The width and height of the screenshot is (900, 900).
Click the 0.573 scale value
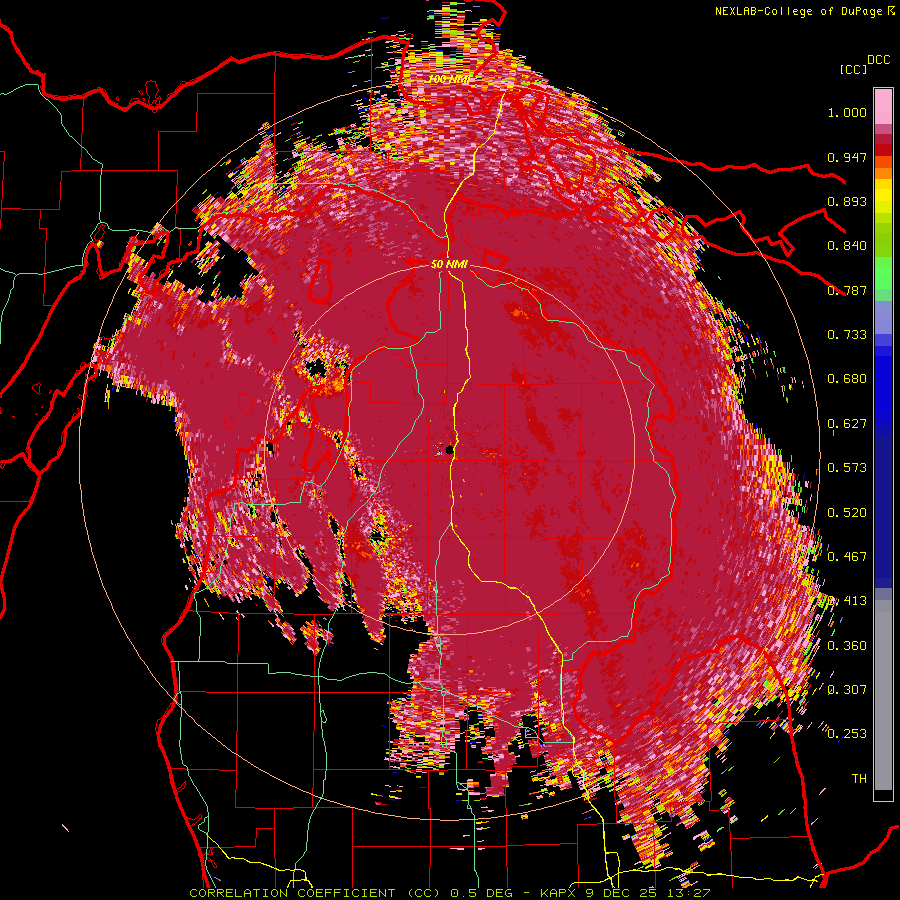tap(847, 468)
